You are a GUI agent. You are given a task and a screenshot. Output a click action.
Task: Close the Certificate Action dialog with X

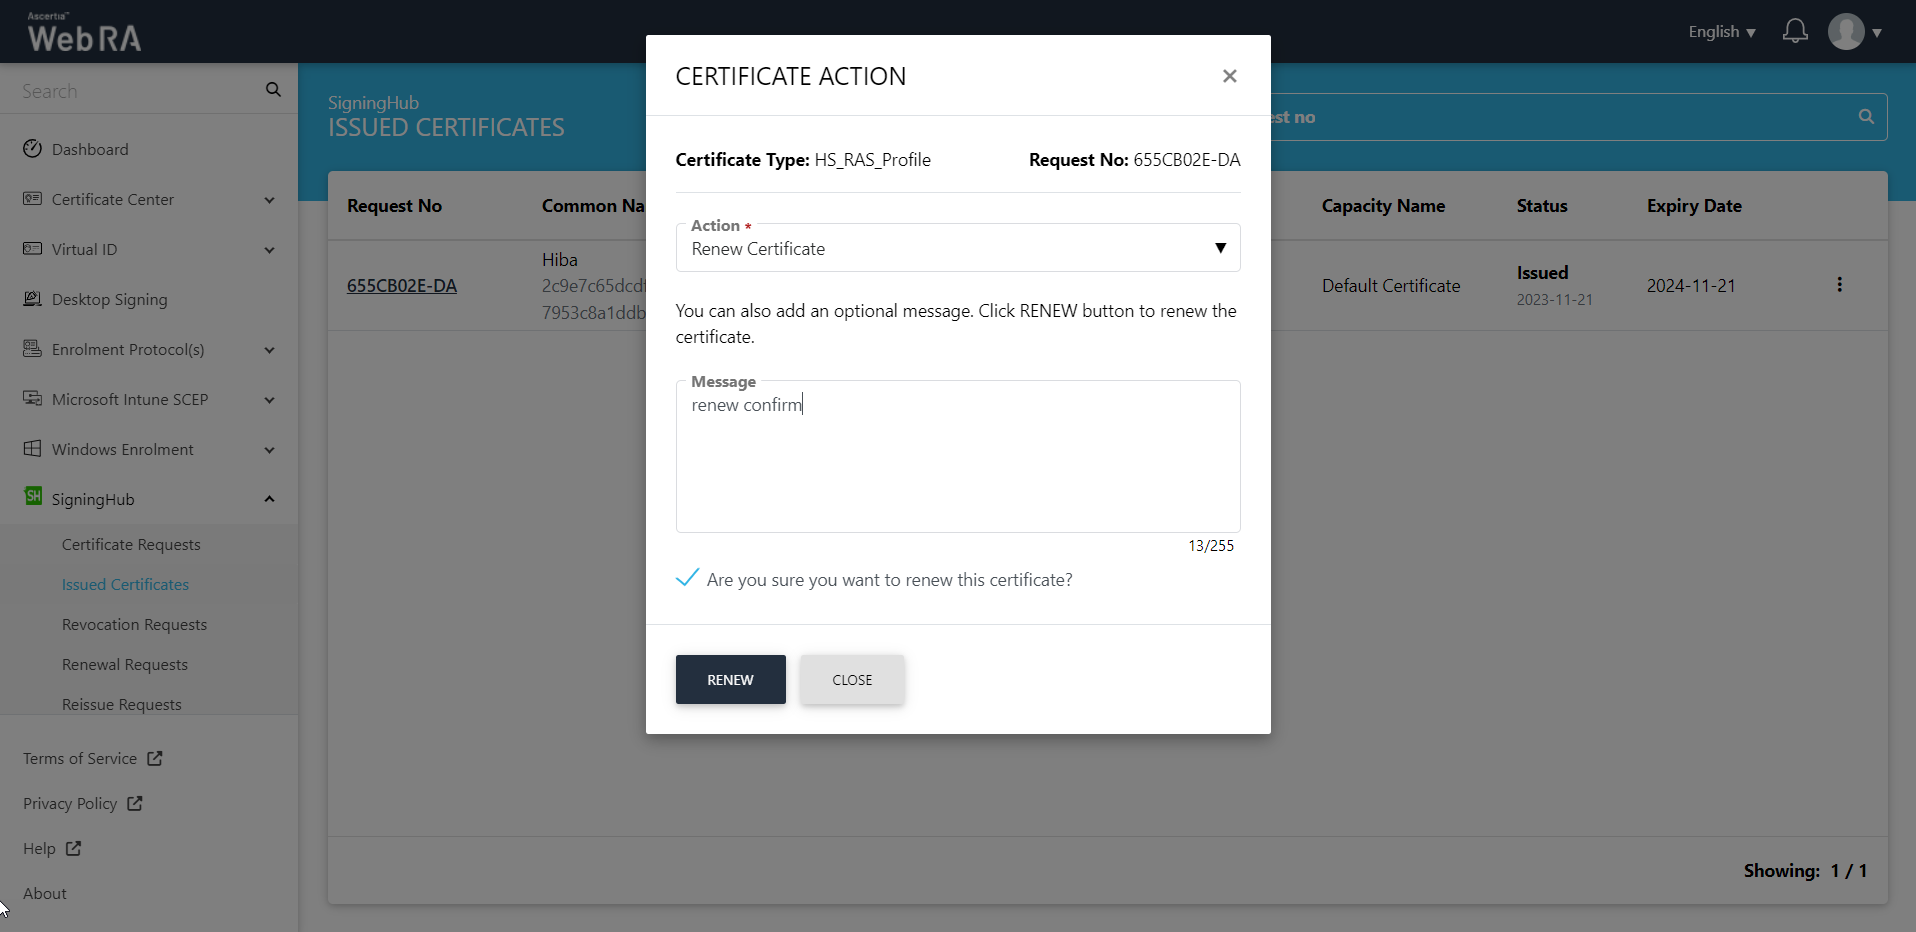pyautogui.click(x=1229, y=76)
